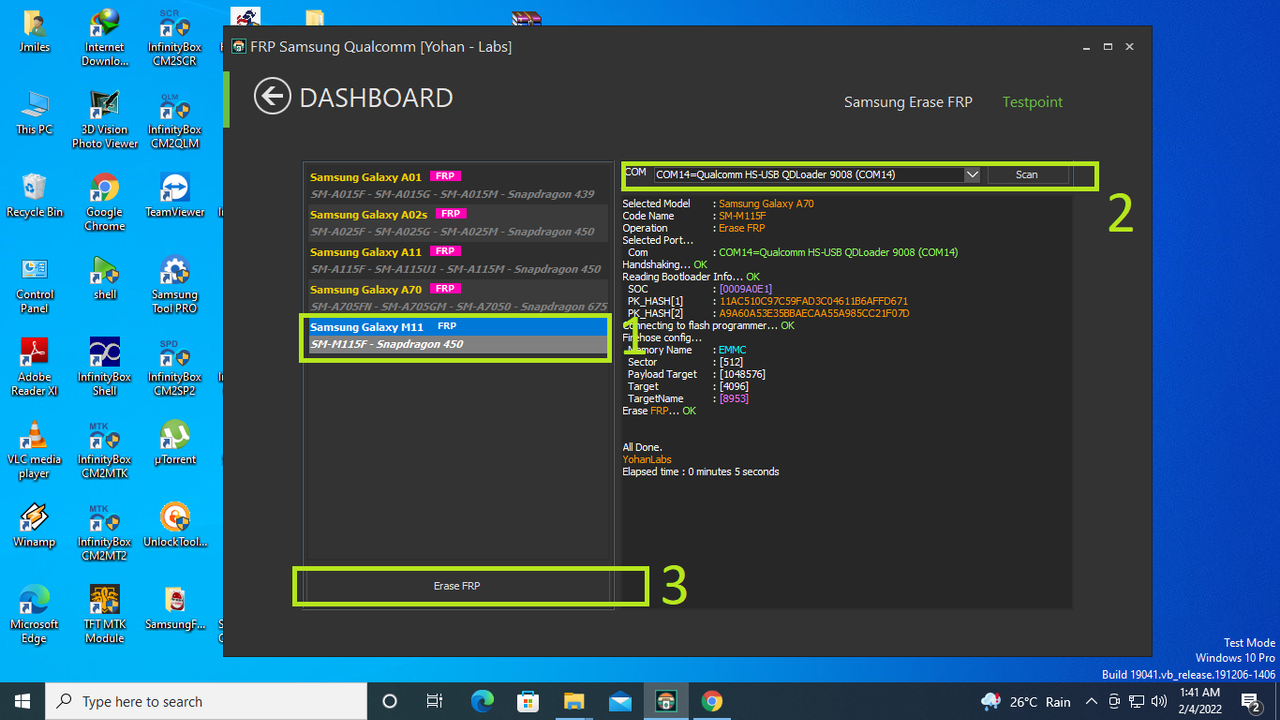Open the notification center icon
Screen dimensions: 1280x720
coord(1250,701)
